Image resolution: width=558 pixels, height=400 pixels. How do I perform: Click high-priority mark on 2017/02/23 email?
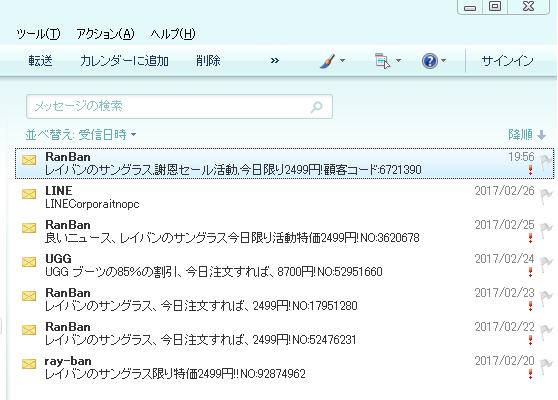pyautogui.click(x=530, y=306)
